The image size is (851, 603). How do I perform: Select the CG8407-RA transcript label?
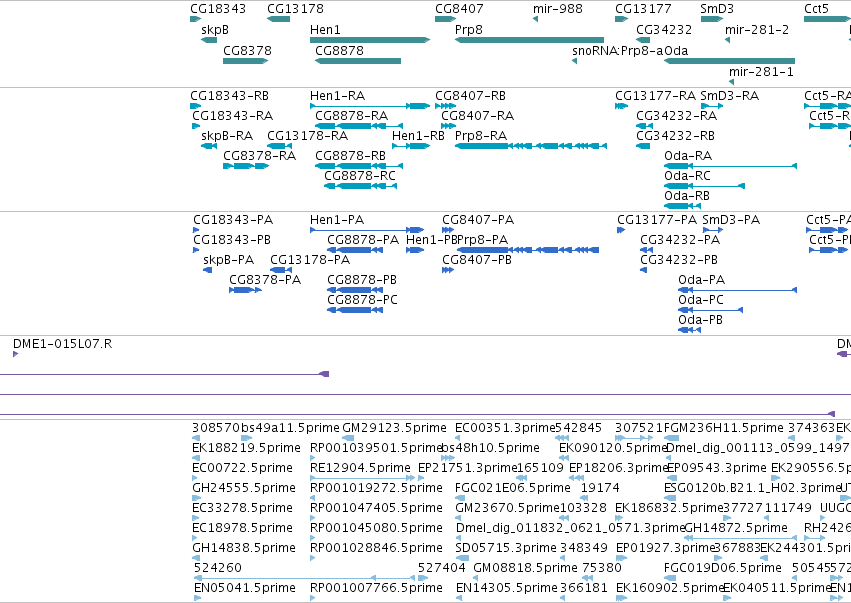point(478,116)
